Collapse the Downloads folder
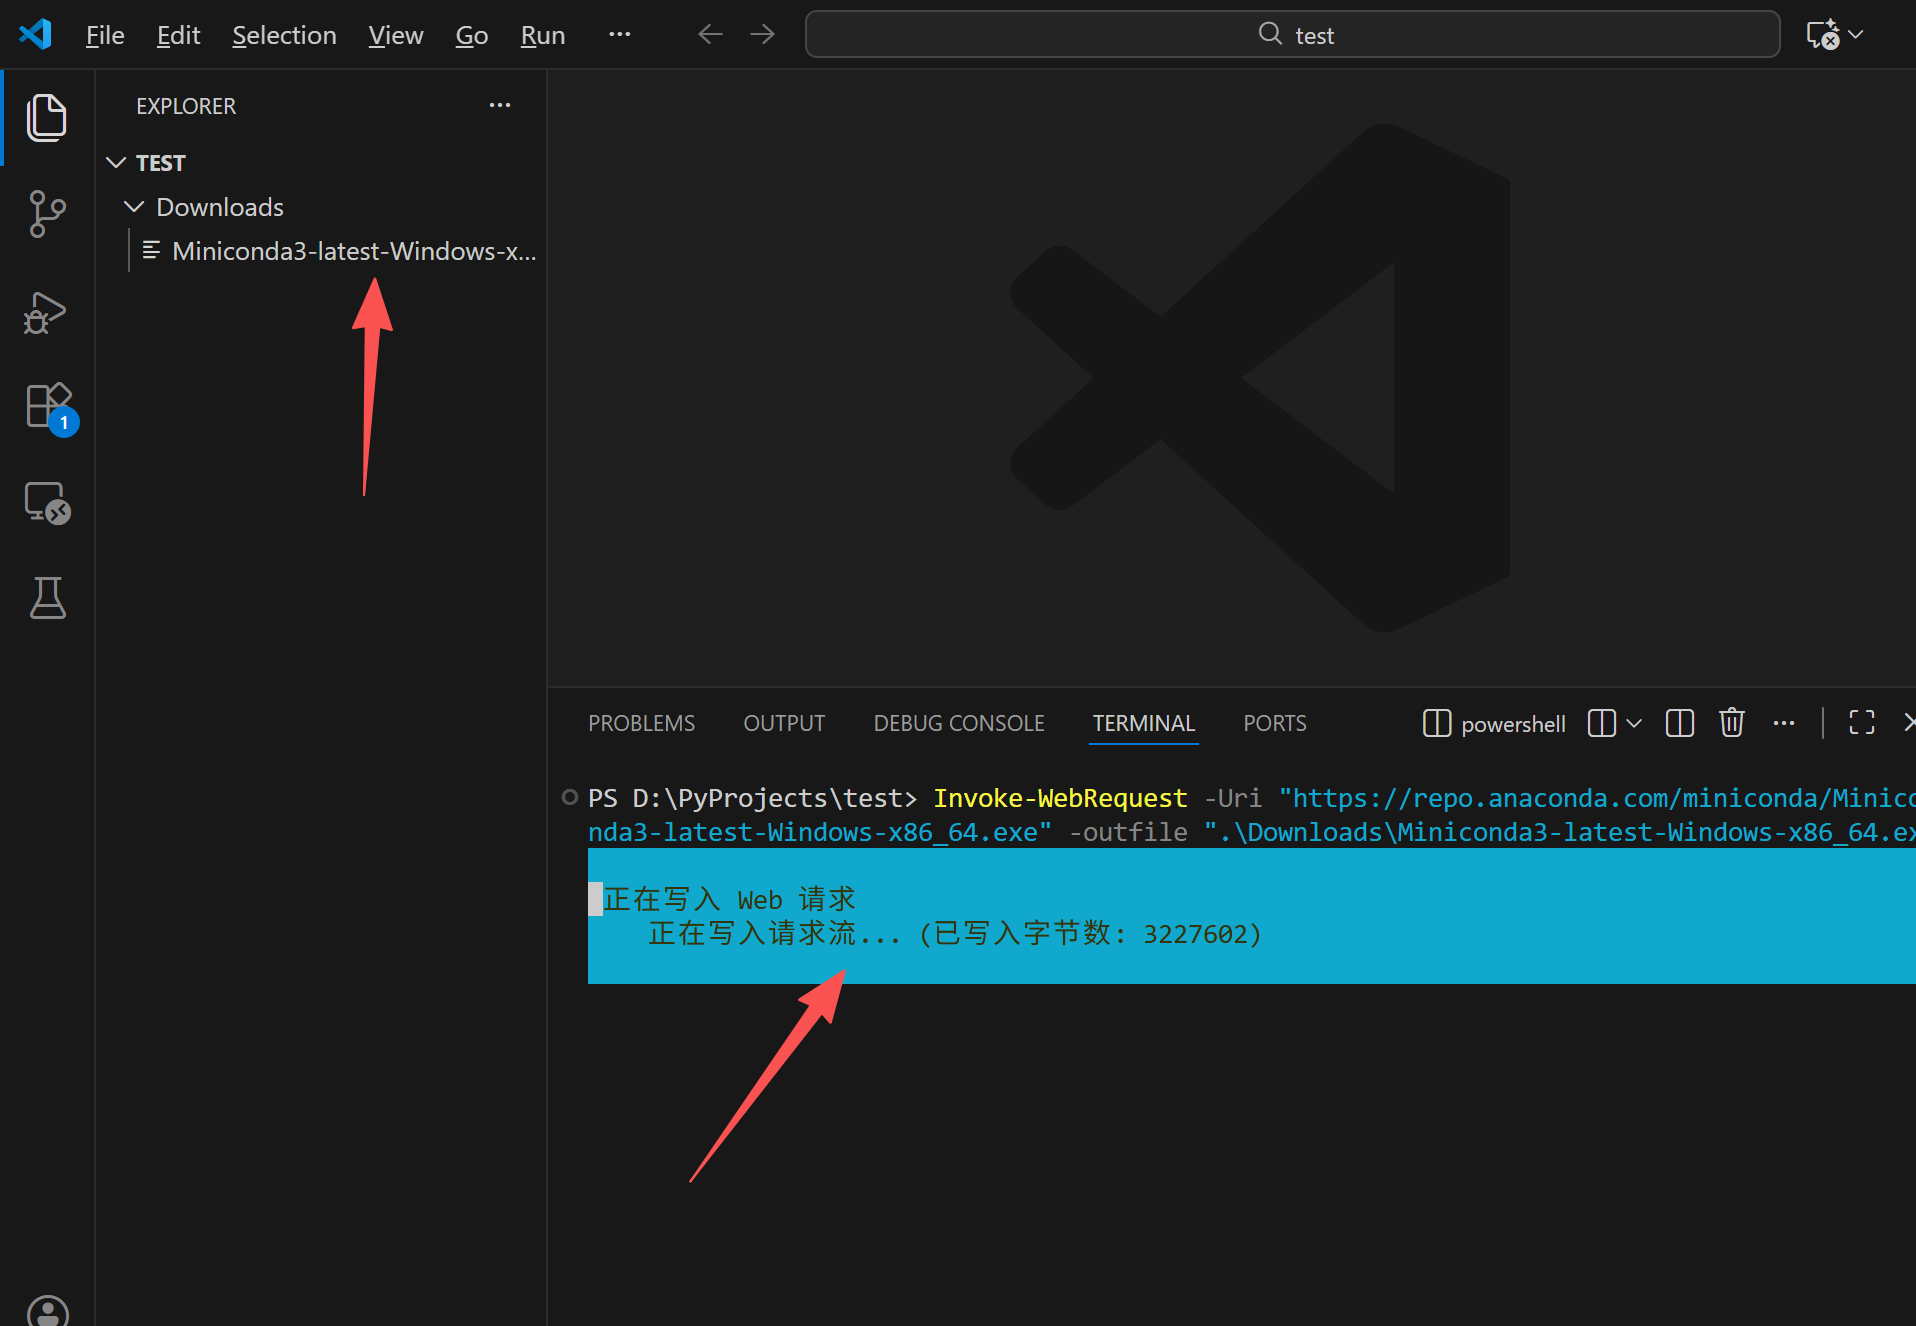 pyautogui.click(x=134, y=207)
